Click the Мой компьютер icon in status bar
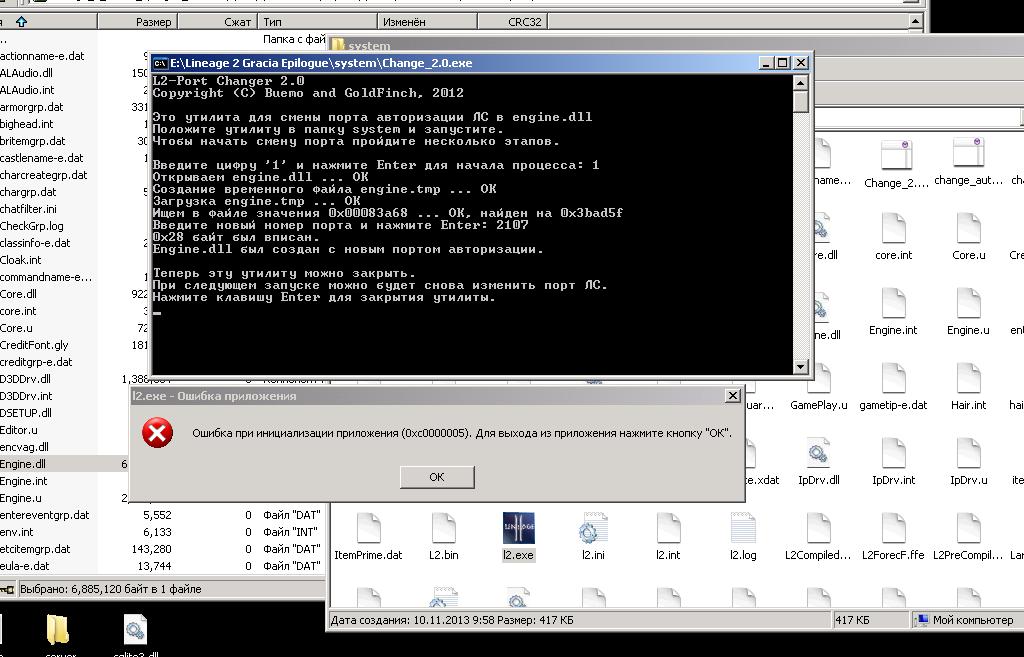 coord(922,620)
